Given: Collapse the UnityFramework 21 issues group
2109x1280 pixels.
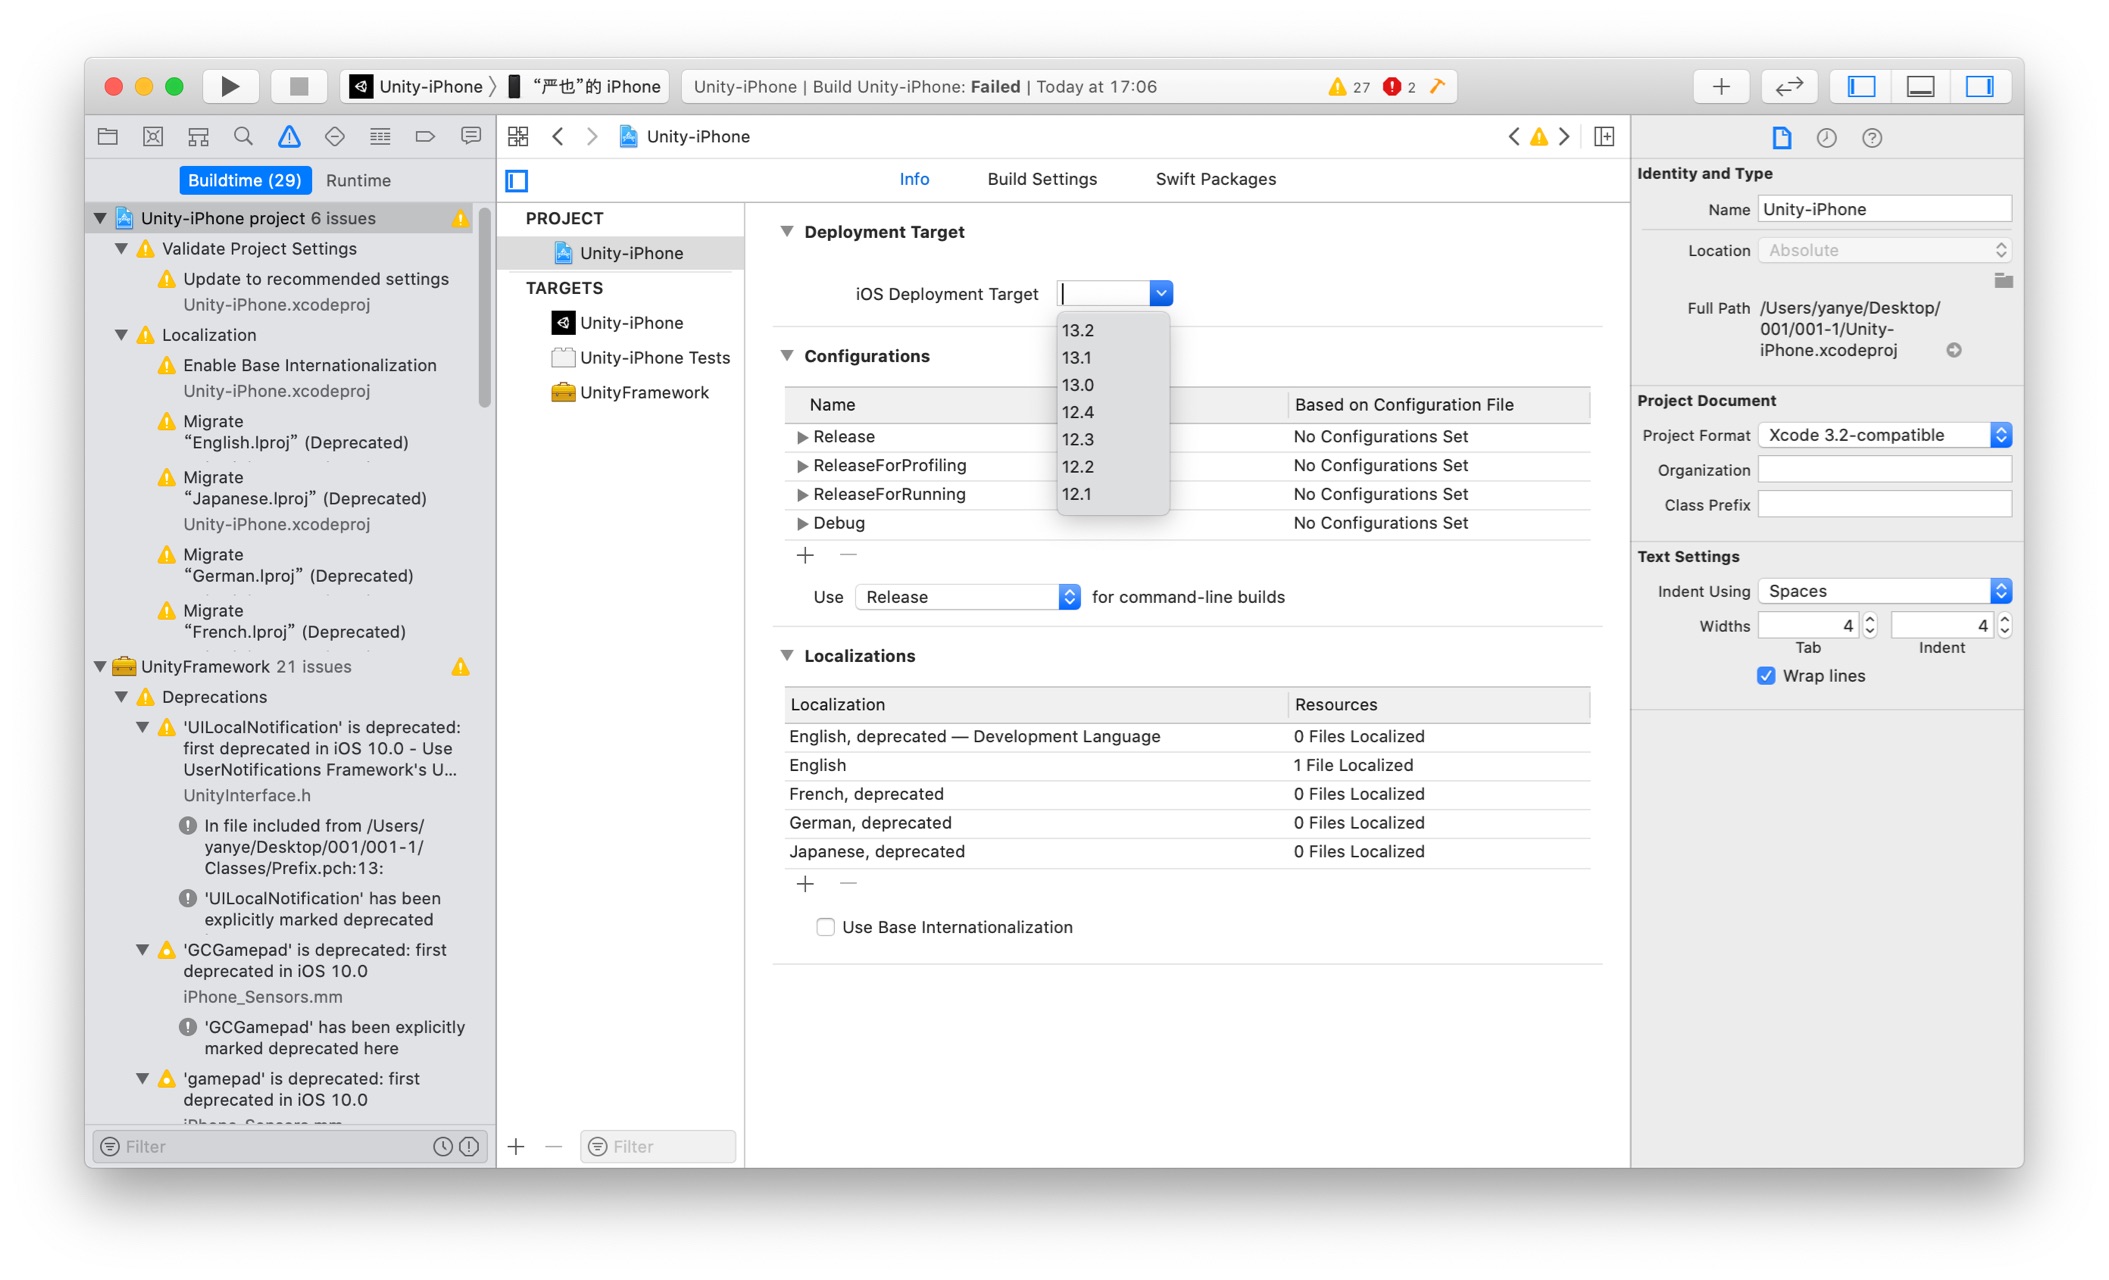Looking at the screenshot, I should pos(100,667).
